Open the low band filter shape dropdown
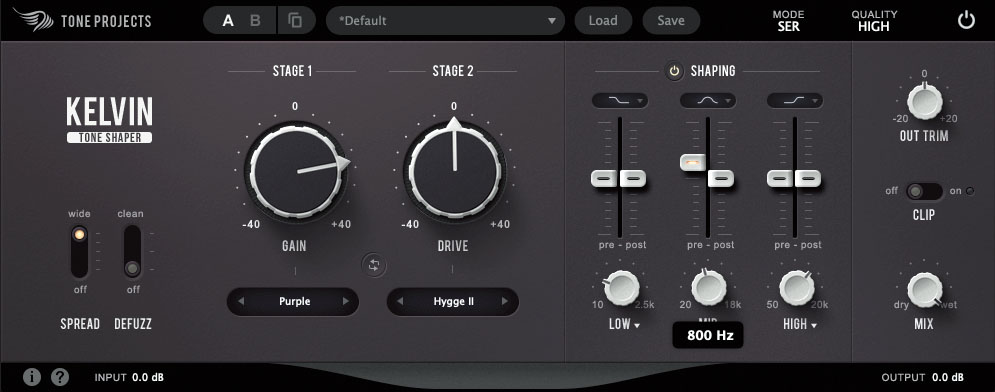995x392 pixels. (x=619, y=100)
